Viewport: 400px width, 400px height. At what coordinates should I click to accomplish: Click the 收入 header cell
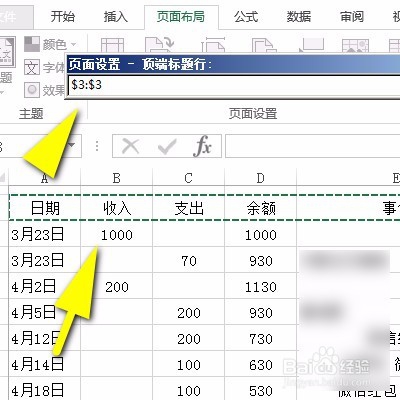(117, 208)
